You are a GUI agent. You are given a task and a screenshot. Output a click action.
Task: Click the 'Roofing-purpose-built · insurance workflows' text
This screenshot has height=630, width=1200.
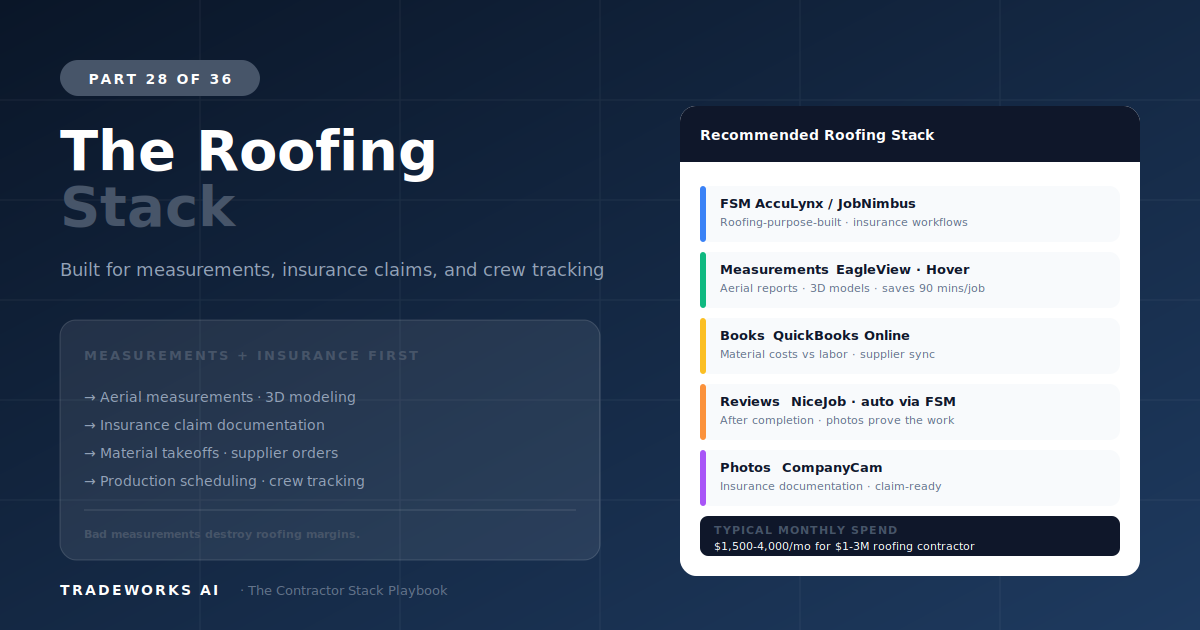coord(844,223)
